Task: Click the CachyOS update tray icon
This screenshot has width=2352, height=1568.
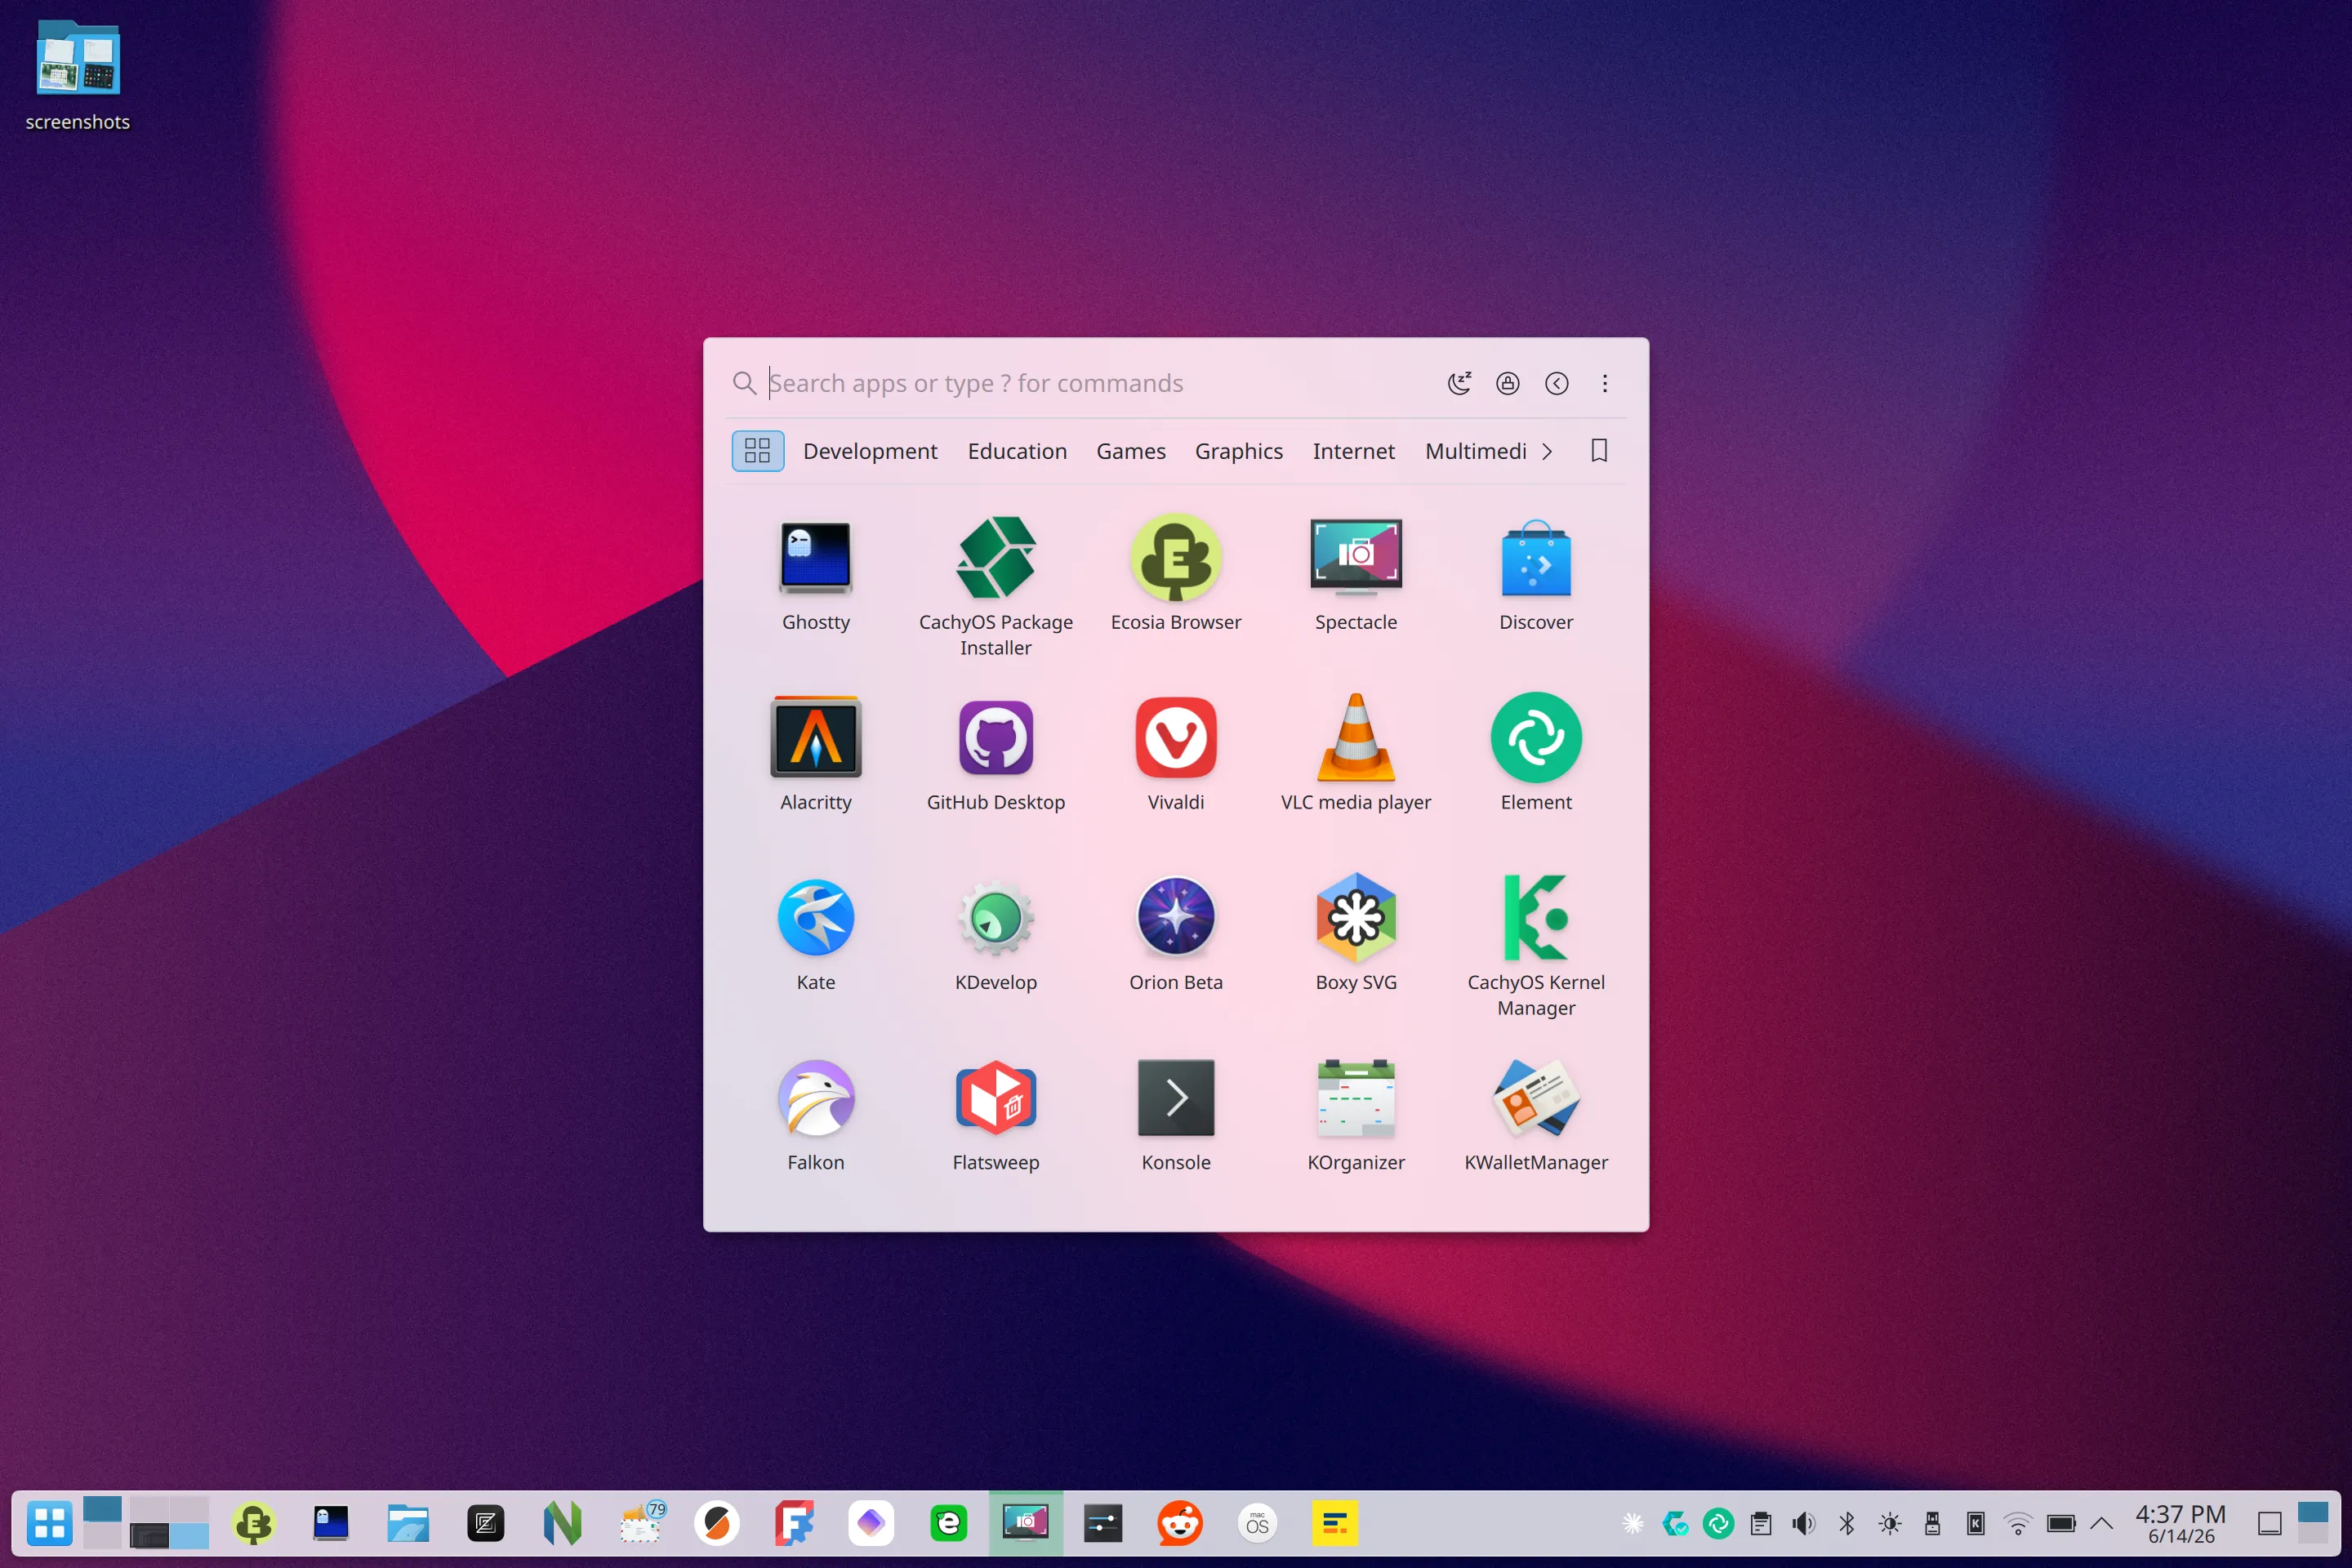Action: pos(1675,1523)
